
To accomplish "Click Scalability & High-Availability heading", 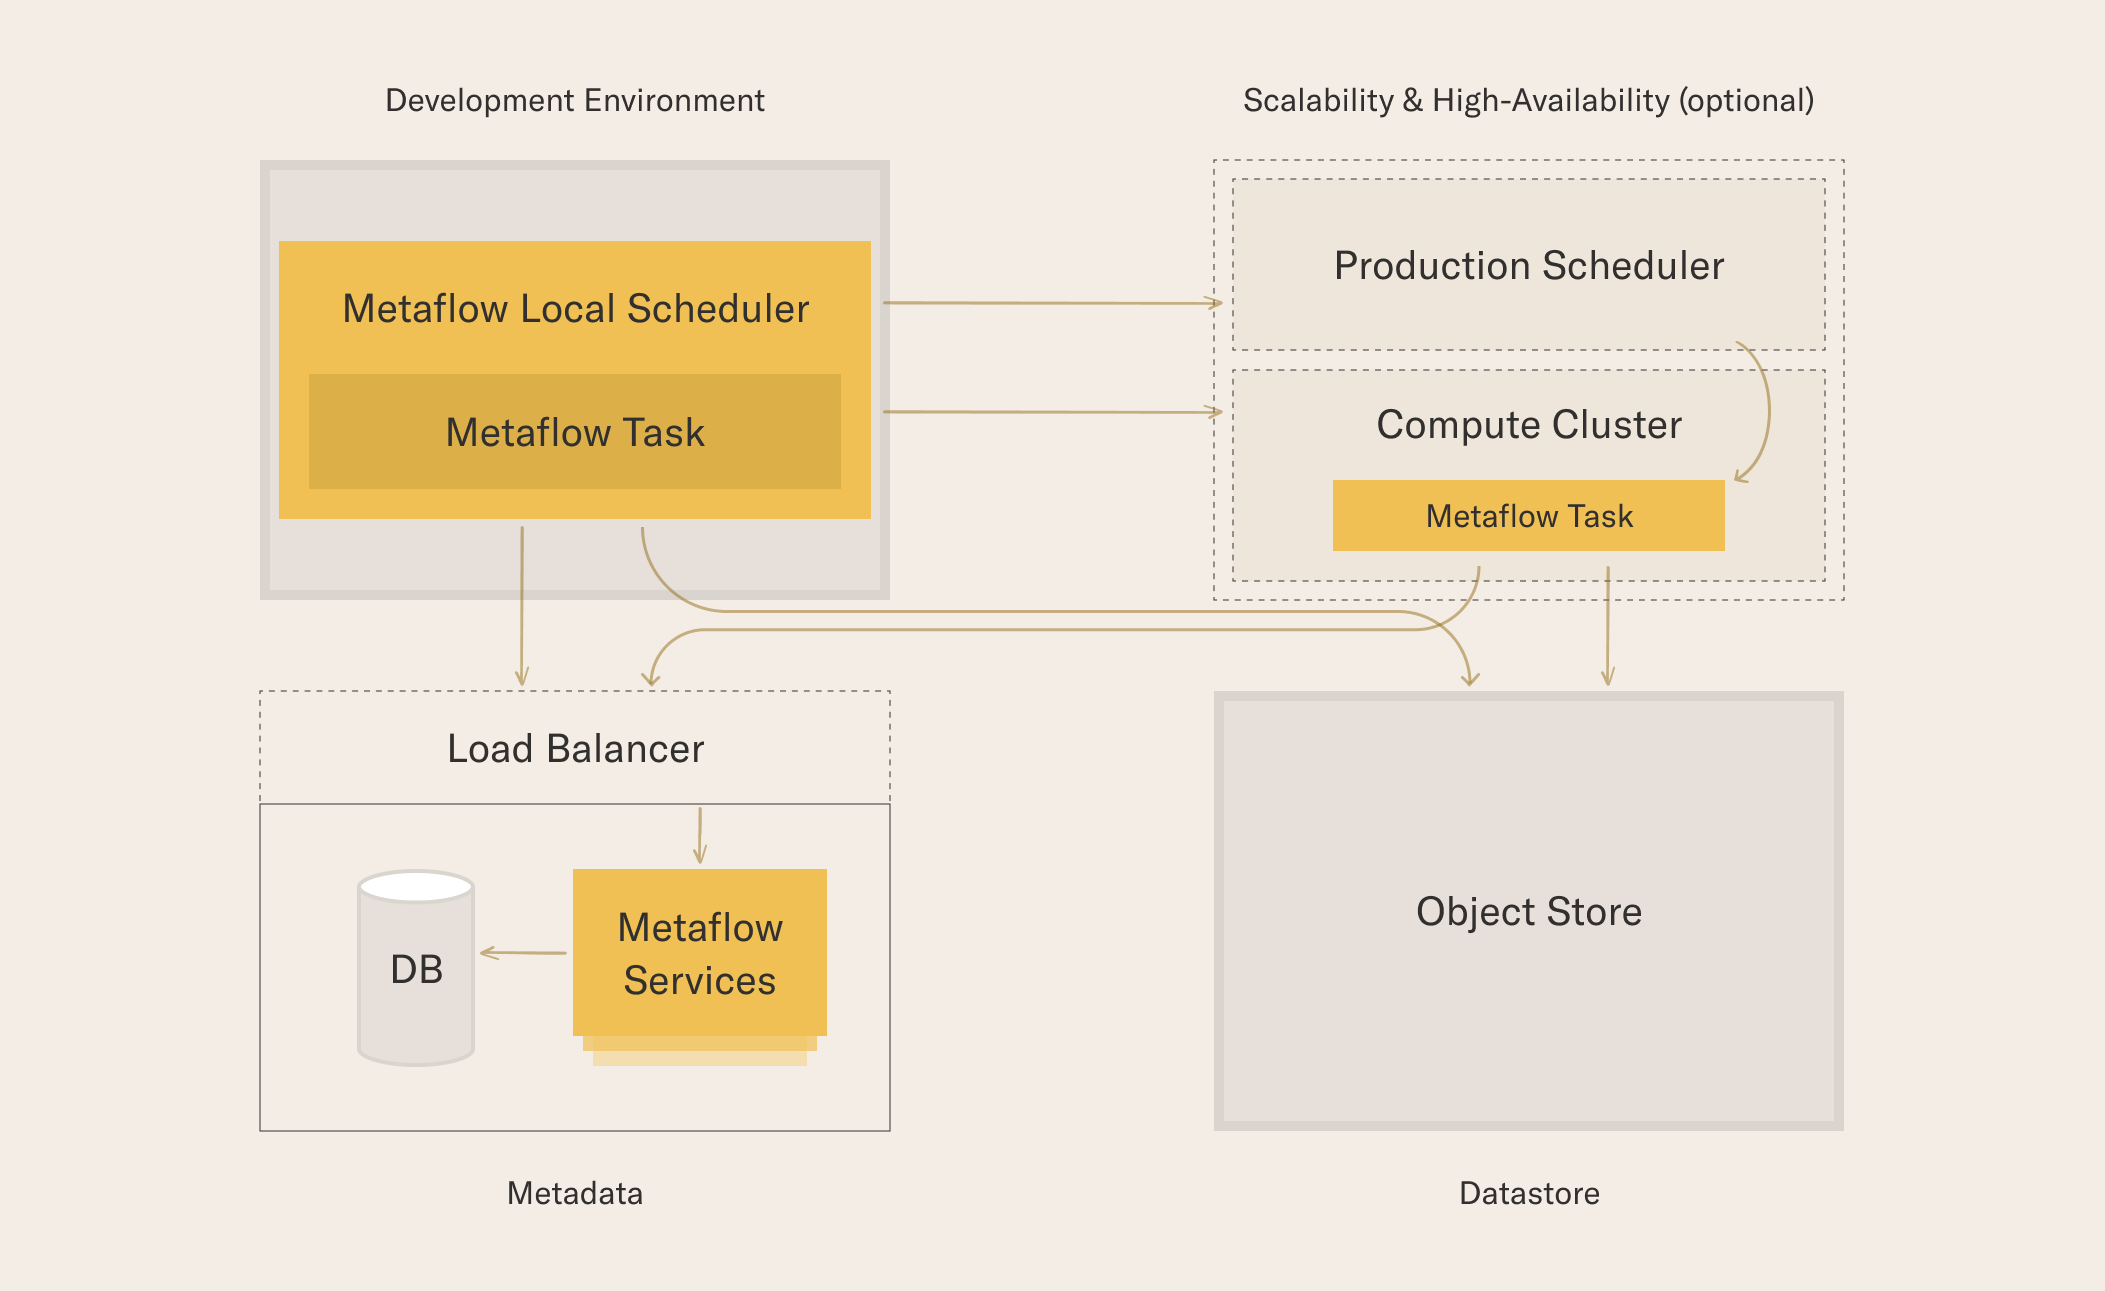I will (x=1529, y=100).
